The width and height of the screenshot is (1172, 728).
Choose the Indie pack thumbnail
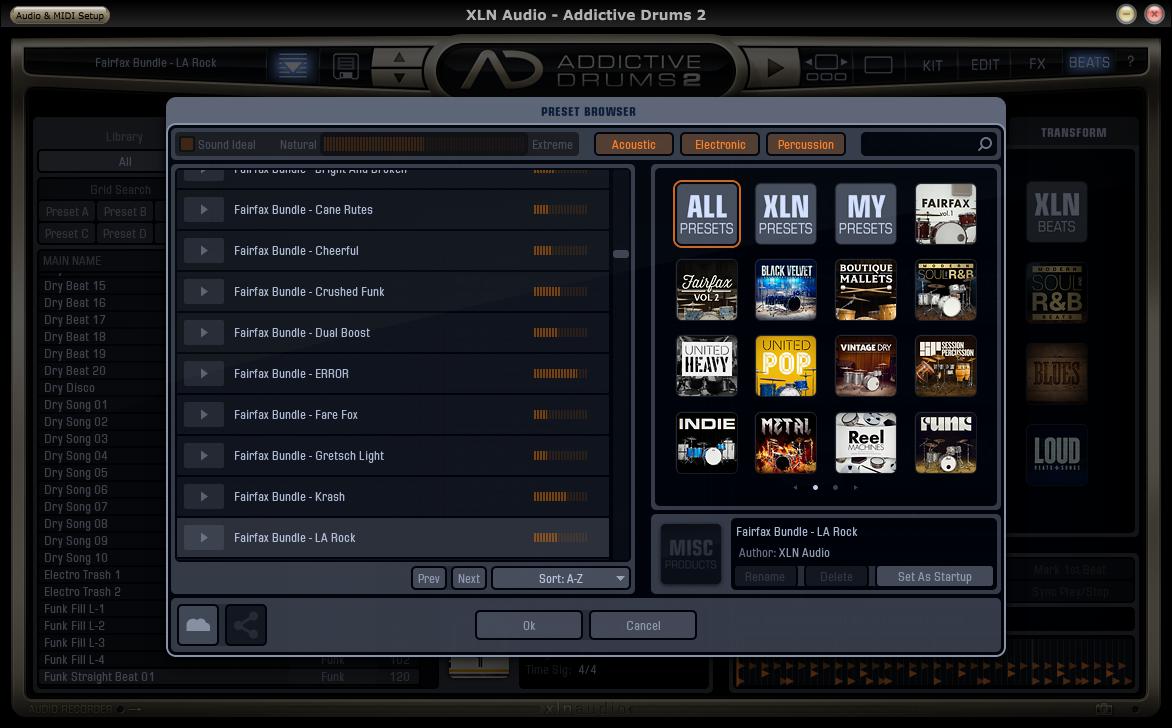pos(706,442)
